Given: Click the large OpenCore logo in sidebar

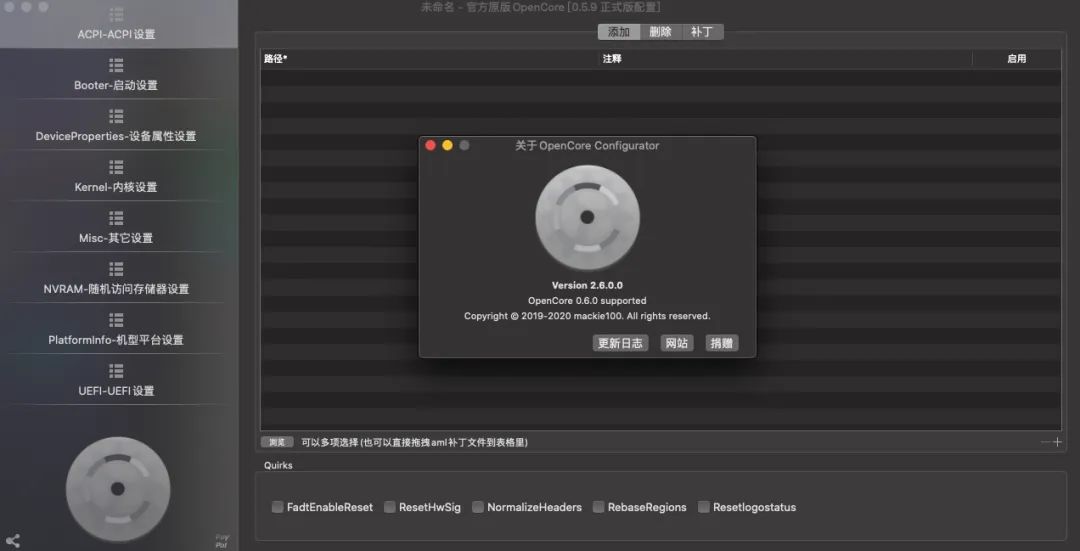Looking at the screenshot, I should [x=118, y=489].
